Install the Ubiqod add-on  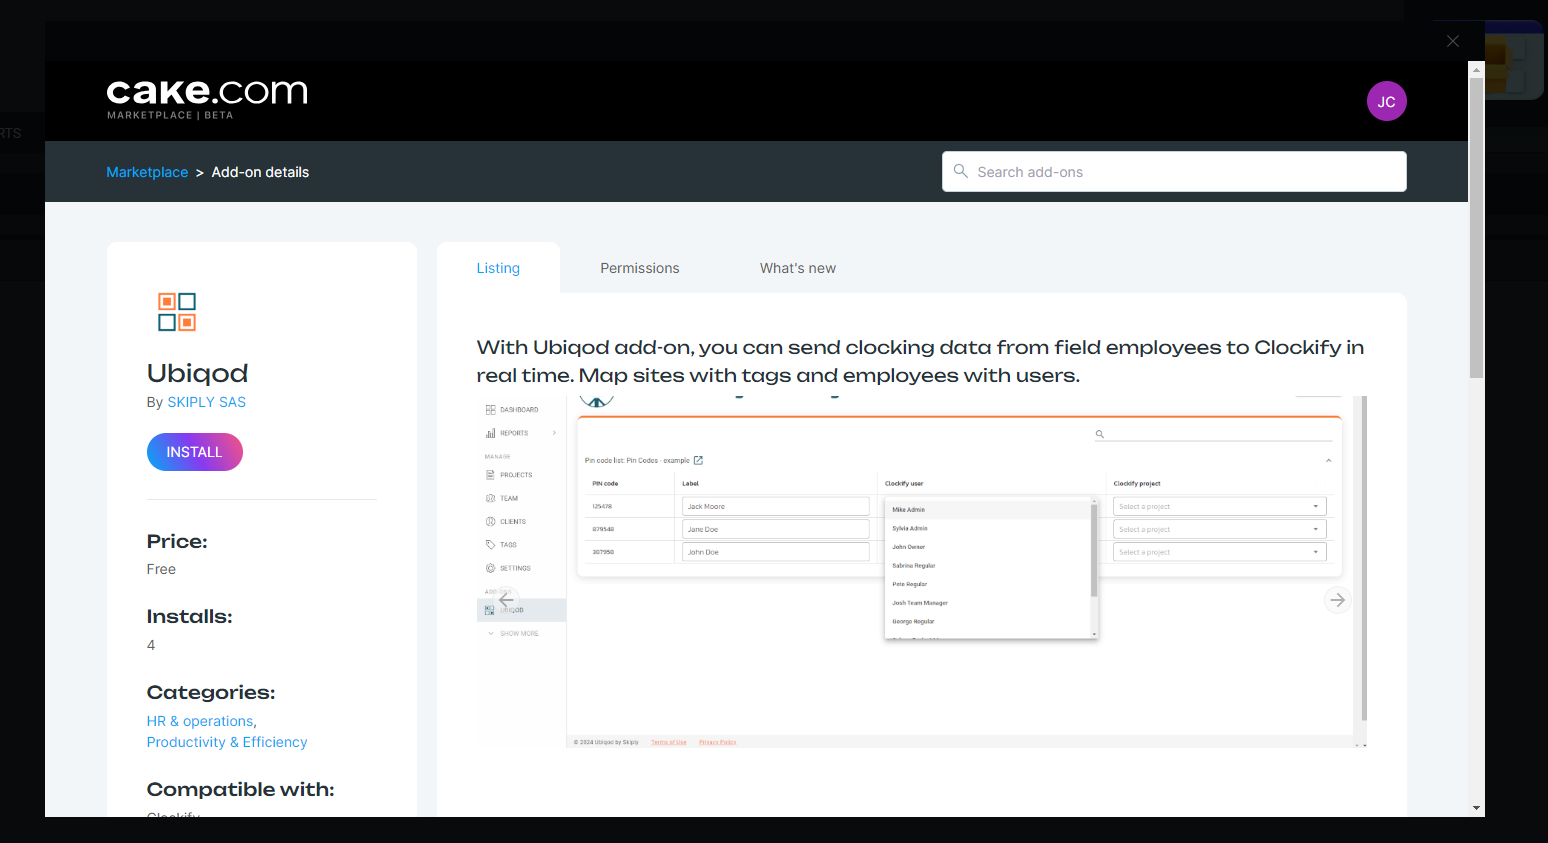(x=194, y=452)
